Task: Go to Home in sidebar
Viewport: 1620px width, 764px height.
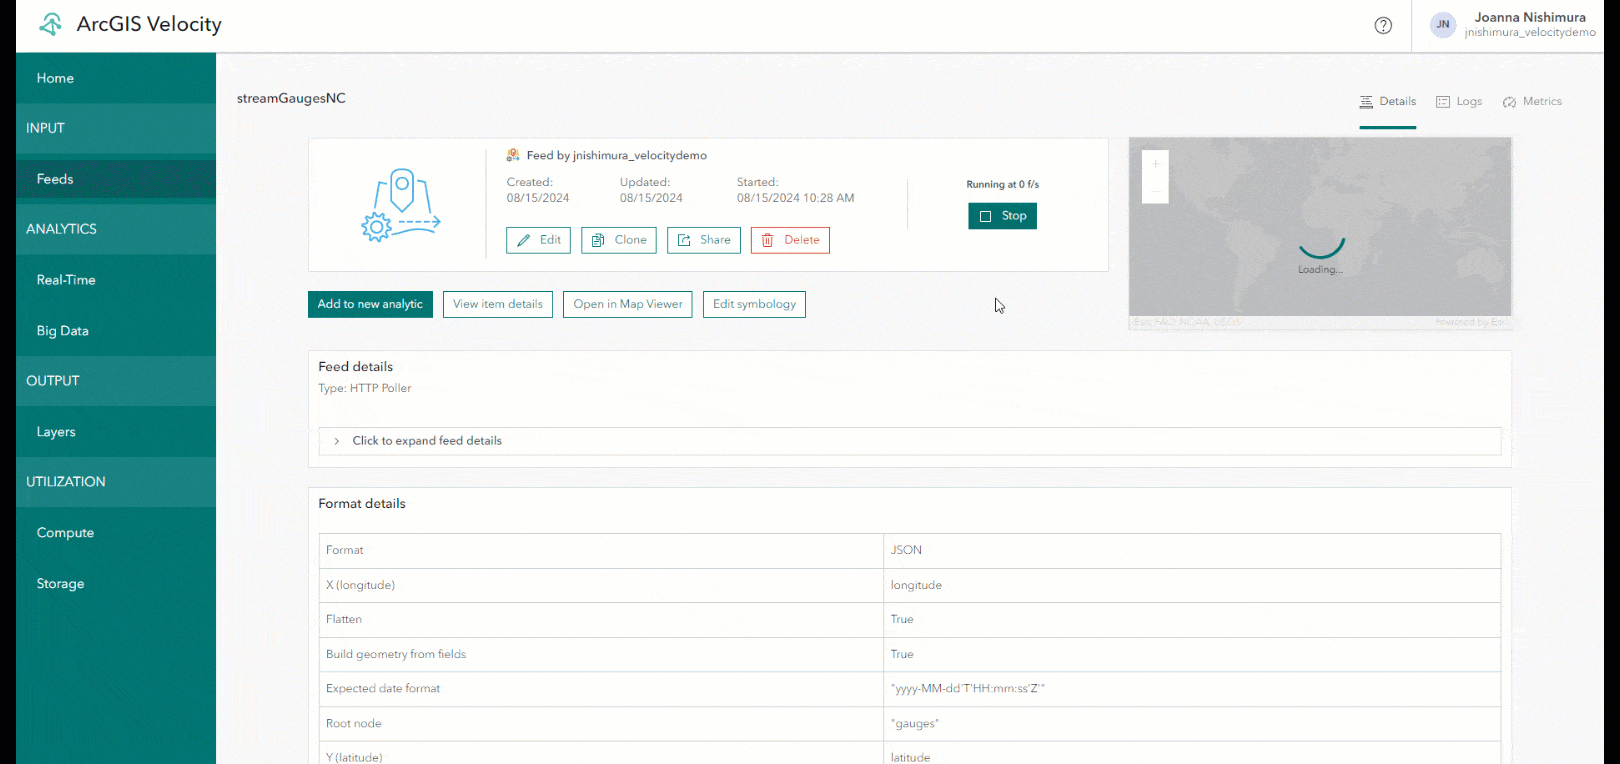Action: (x=116, y=78)
